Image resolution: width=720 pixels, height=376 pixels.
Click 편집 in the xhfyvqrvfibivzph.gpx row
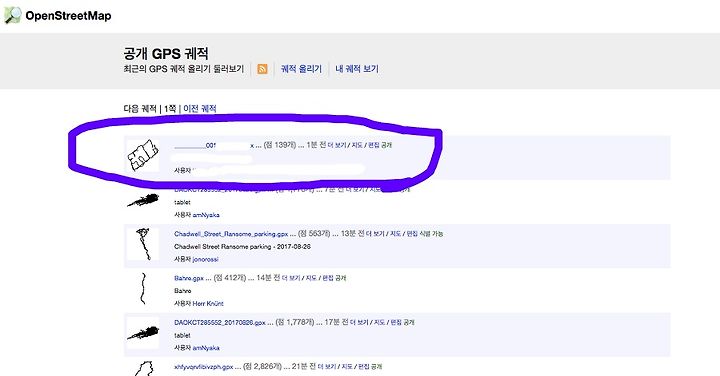(x=363, y=367)
